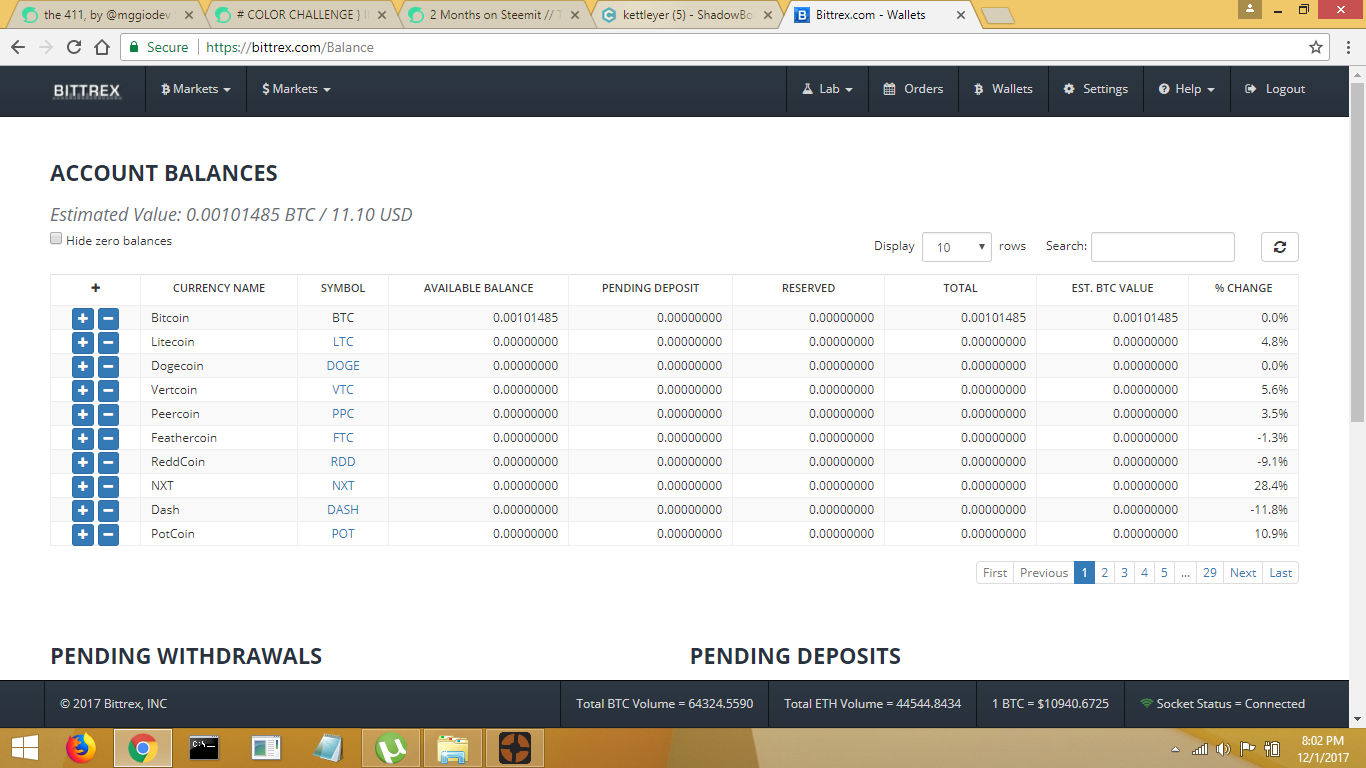Click the minus withdraw icon for Peercoin
The height and width of the screenshot is (768, 1366).
coord(108,414)
